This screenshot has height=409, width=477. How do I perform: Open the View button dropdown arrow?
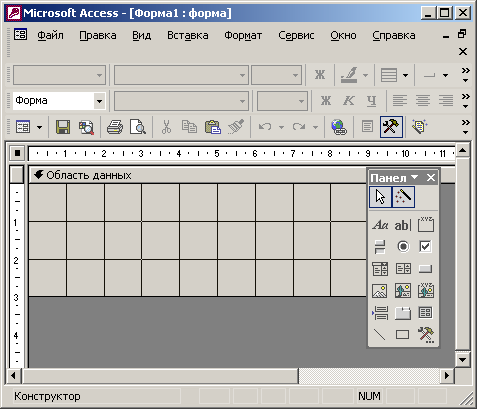click(x=39, y=127)
